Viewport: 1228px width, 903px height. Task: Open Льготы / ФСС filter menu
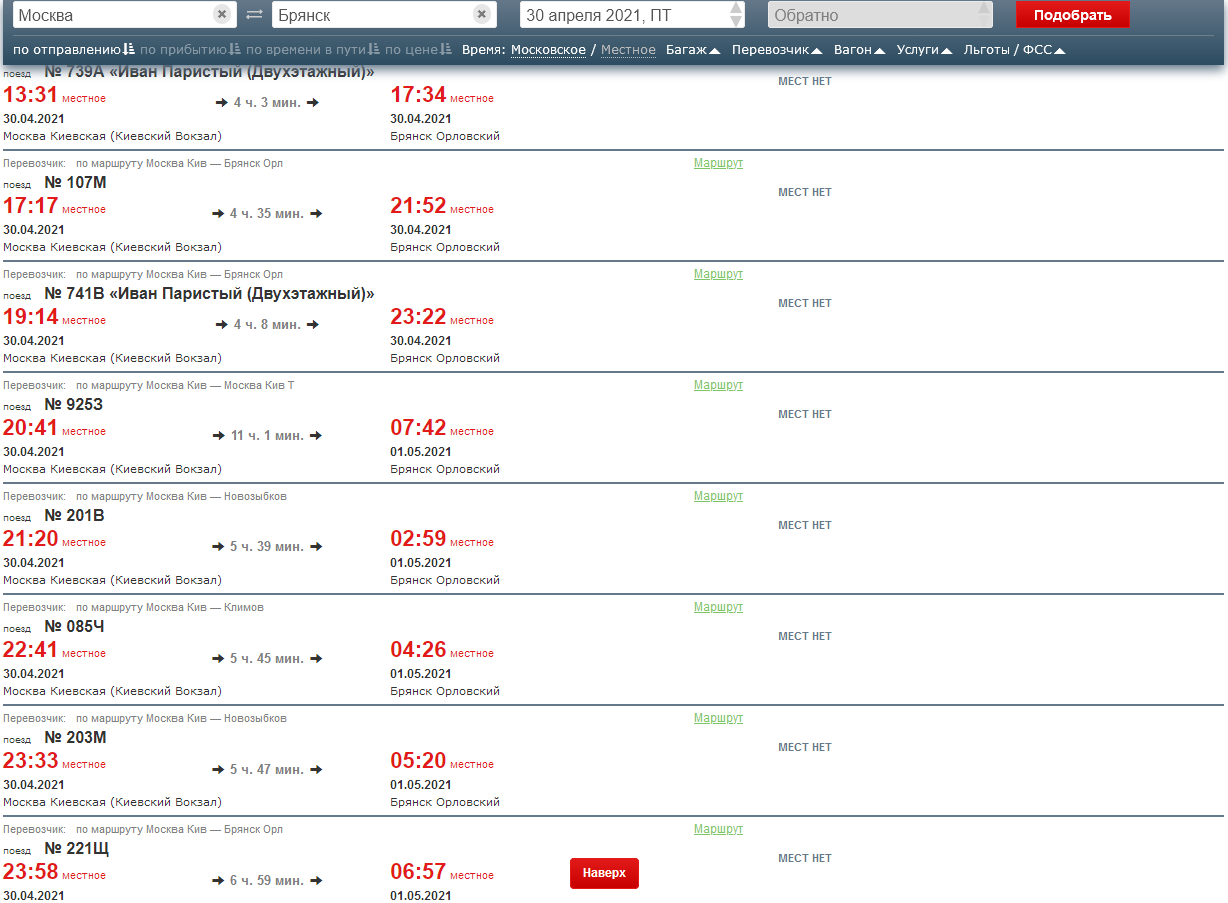pos(1014,49)
